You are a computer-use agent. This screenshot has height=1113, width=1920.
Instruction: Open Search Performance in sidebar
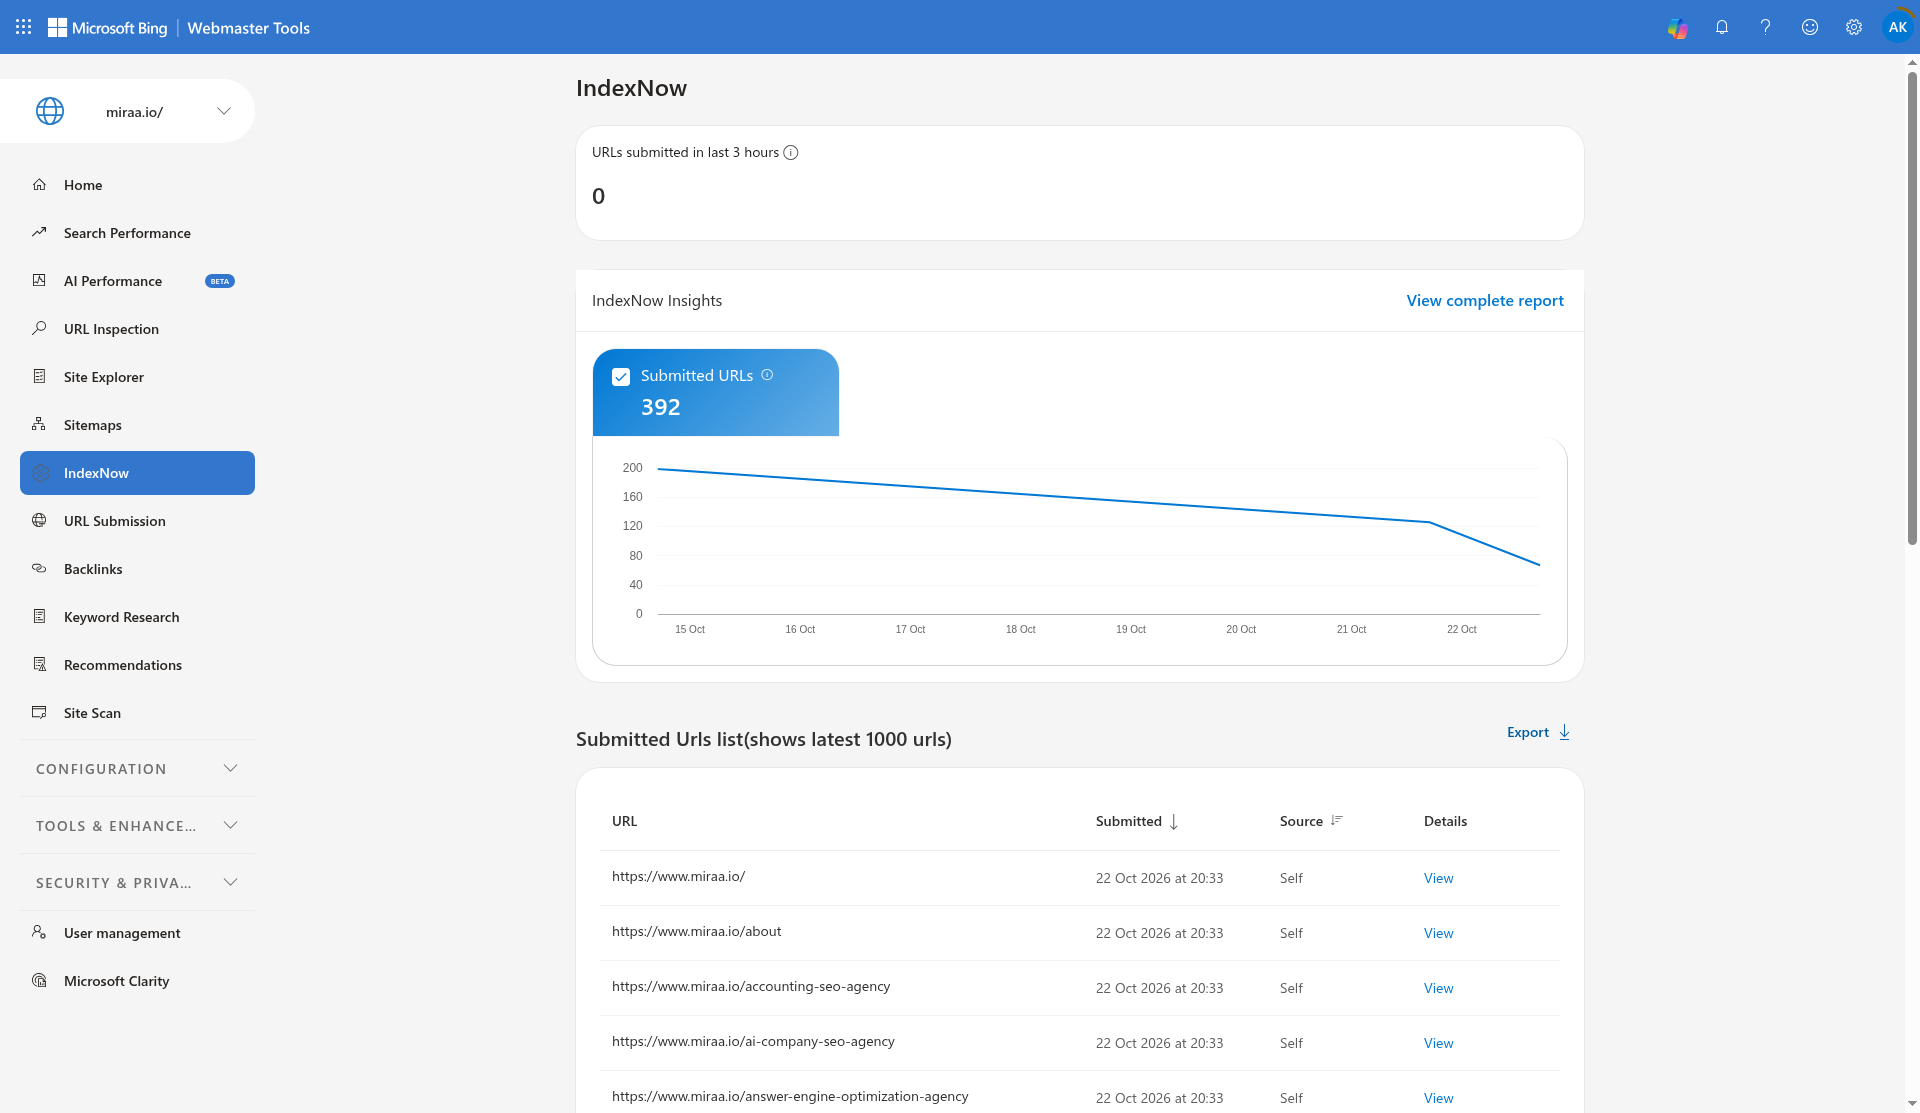137,233
